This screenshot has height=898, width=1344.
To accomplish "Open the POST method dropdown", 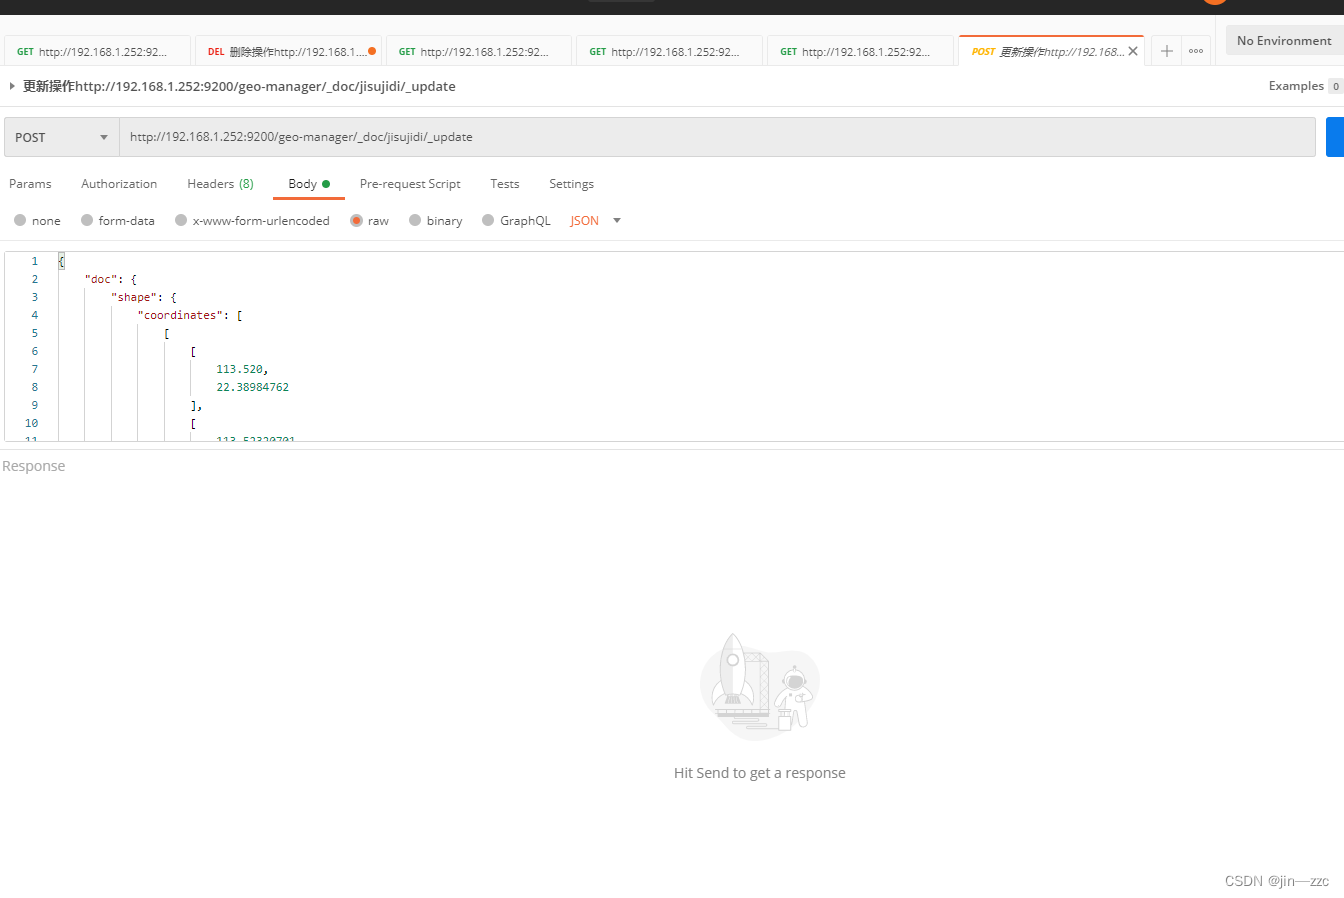I will [62, 137].
